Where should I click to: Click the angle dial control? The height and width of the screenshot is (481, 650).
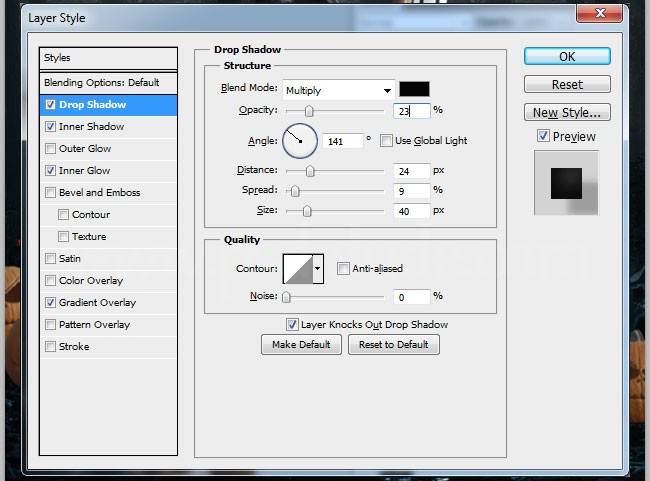pos(299,141)
